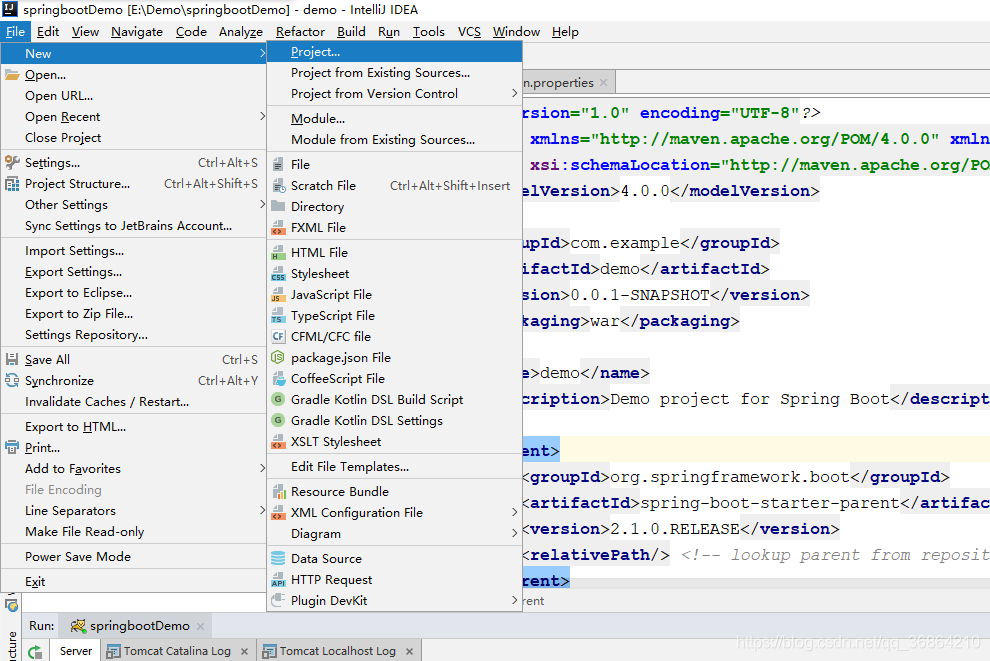Click the CFML/CFC file icon
Image resolution: width=990 pixels, height=661 pixels.
(x=278, y=336)
